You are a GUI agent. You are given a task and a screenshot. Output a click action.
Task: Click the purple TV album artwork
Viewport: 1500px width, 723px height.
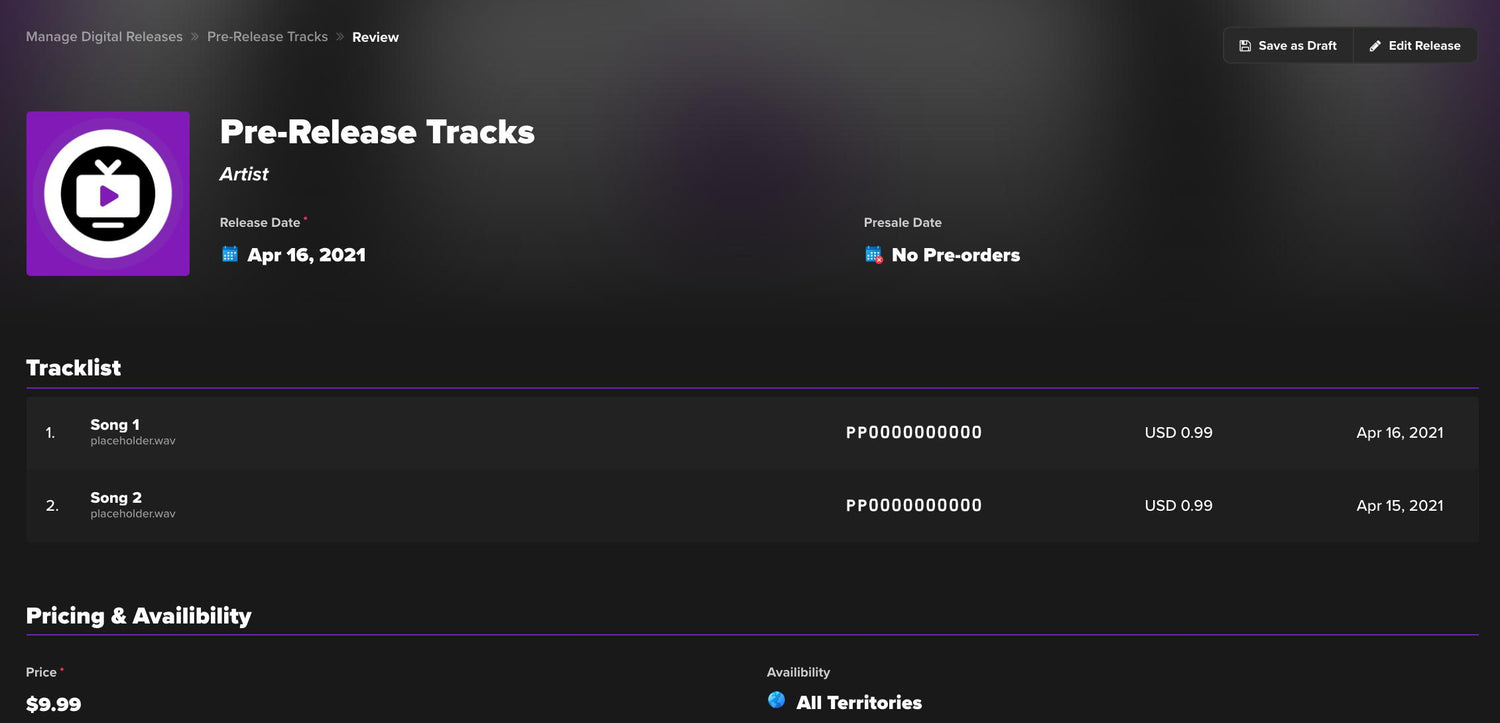click(108, 193)
